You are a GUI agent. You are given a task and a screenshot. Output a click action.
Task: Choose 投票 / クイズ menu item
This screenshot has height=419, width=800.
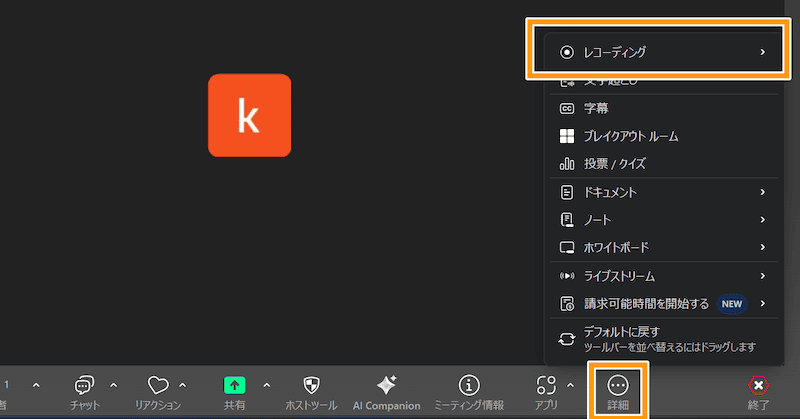615,163
